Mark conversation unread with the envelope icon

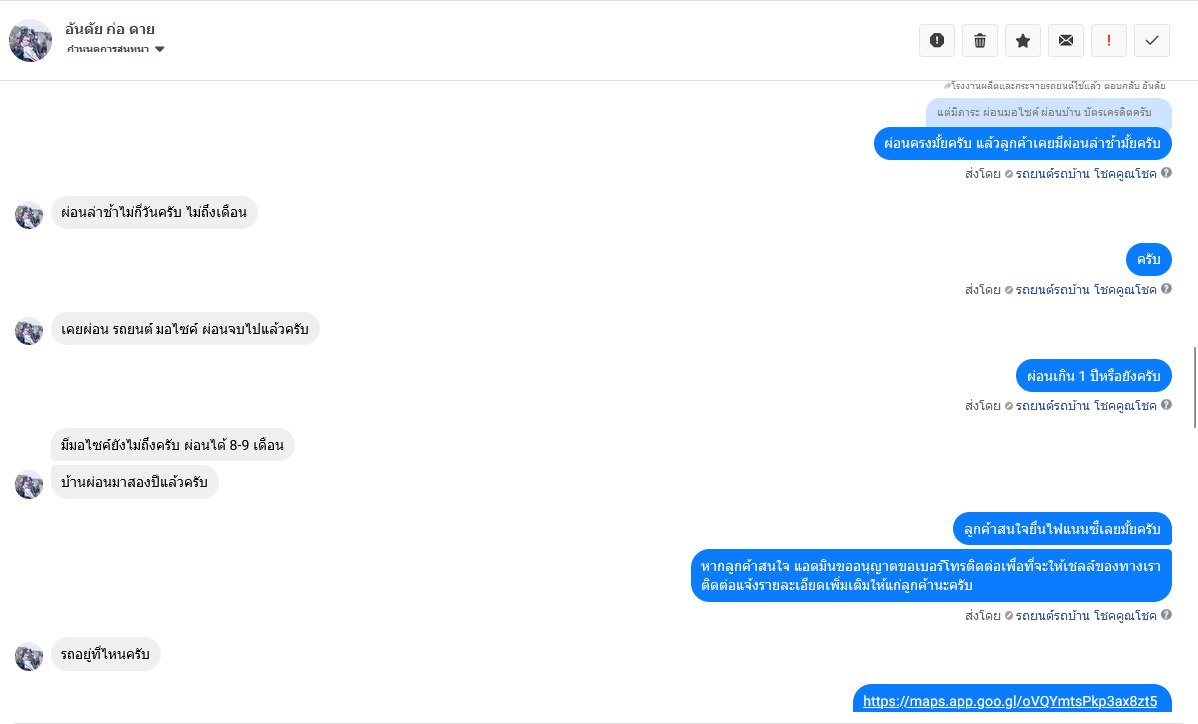1066,40
